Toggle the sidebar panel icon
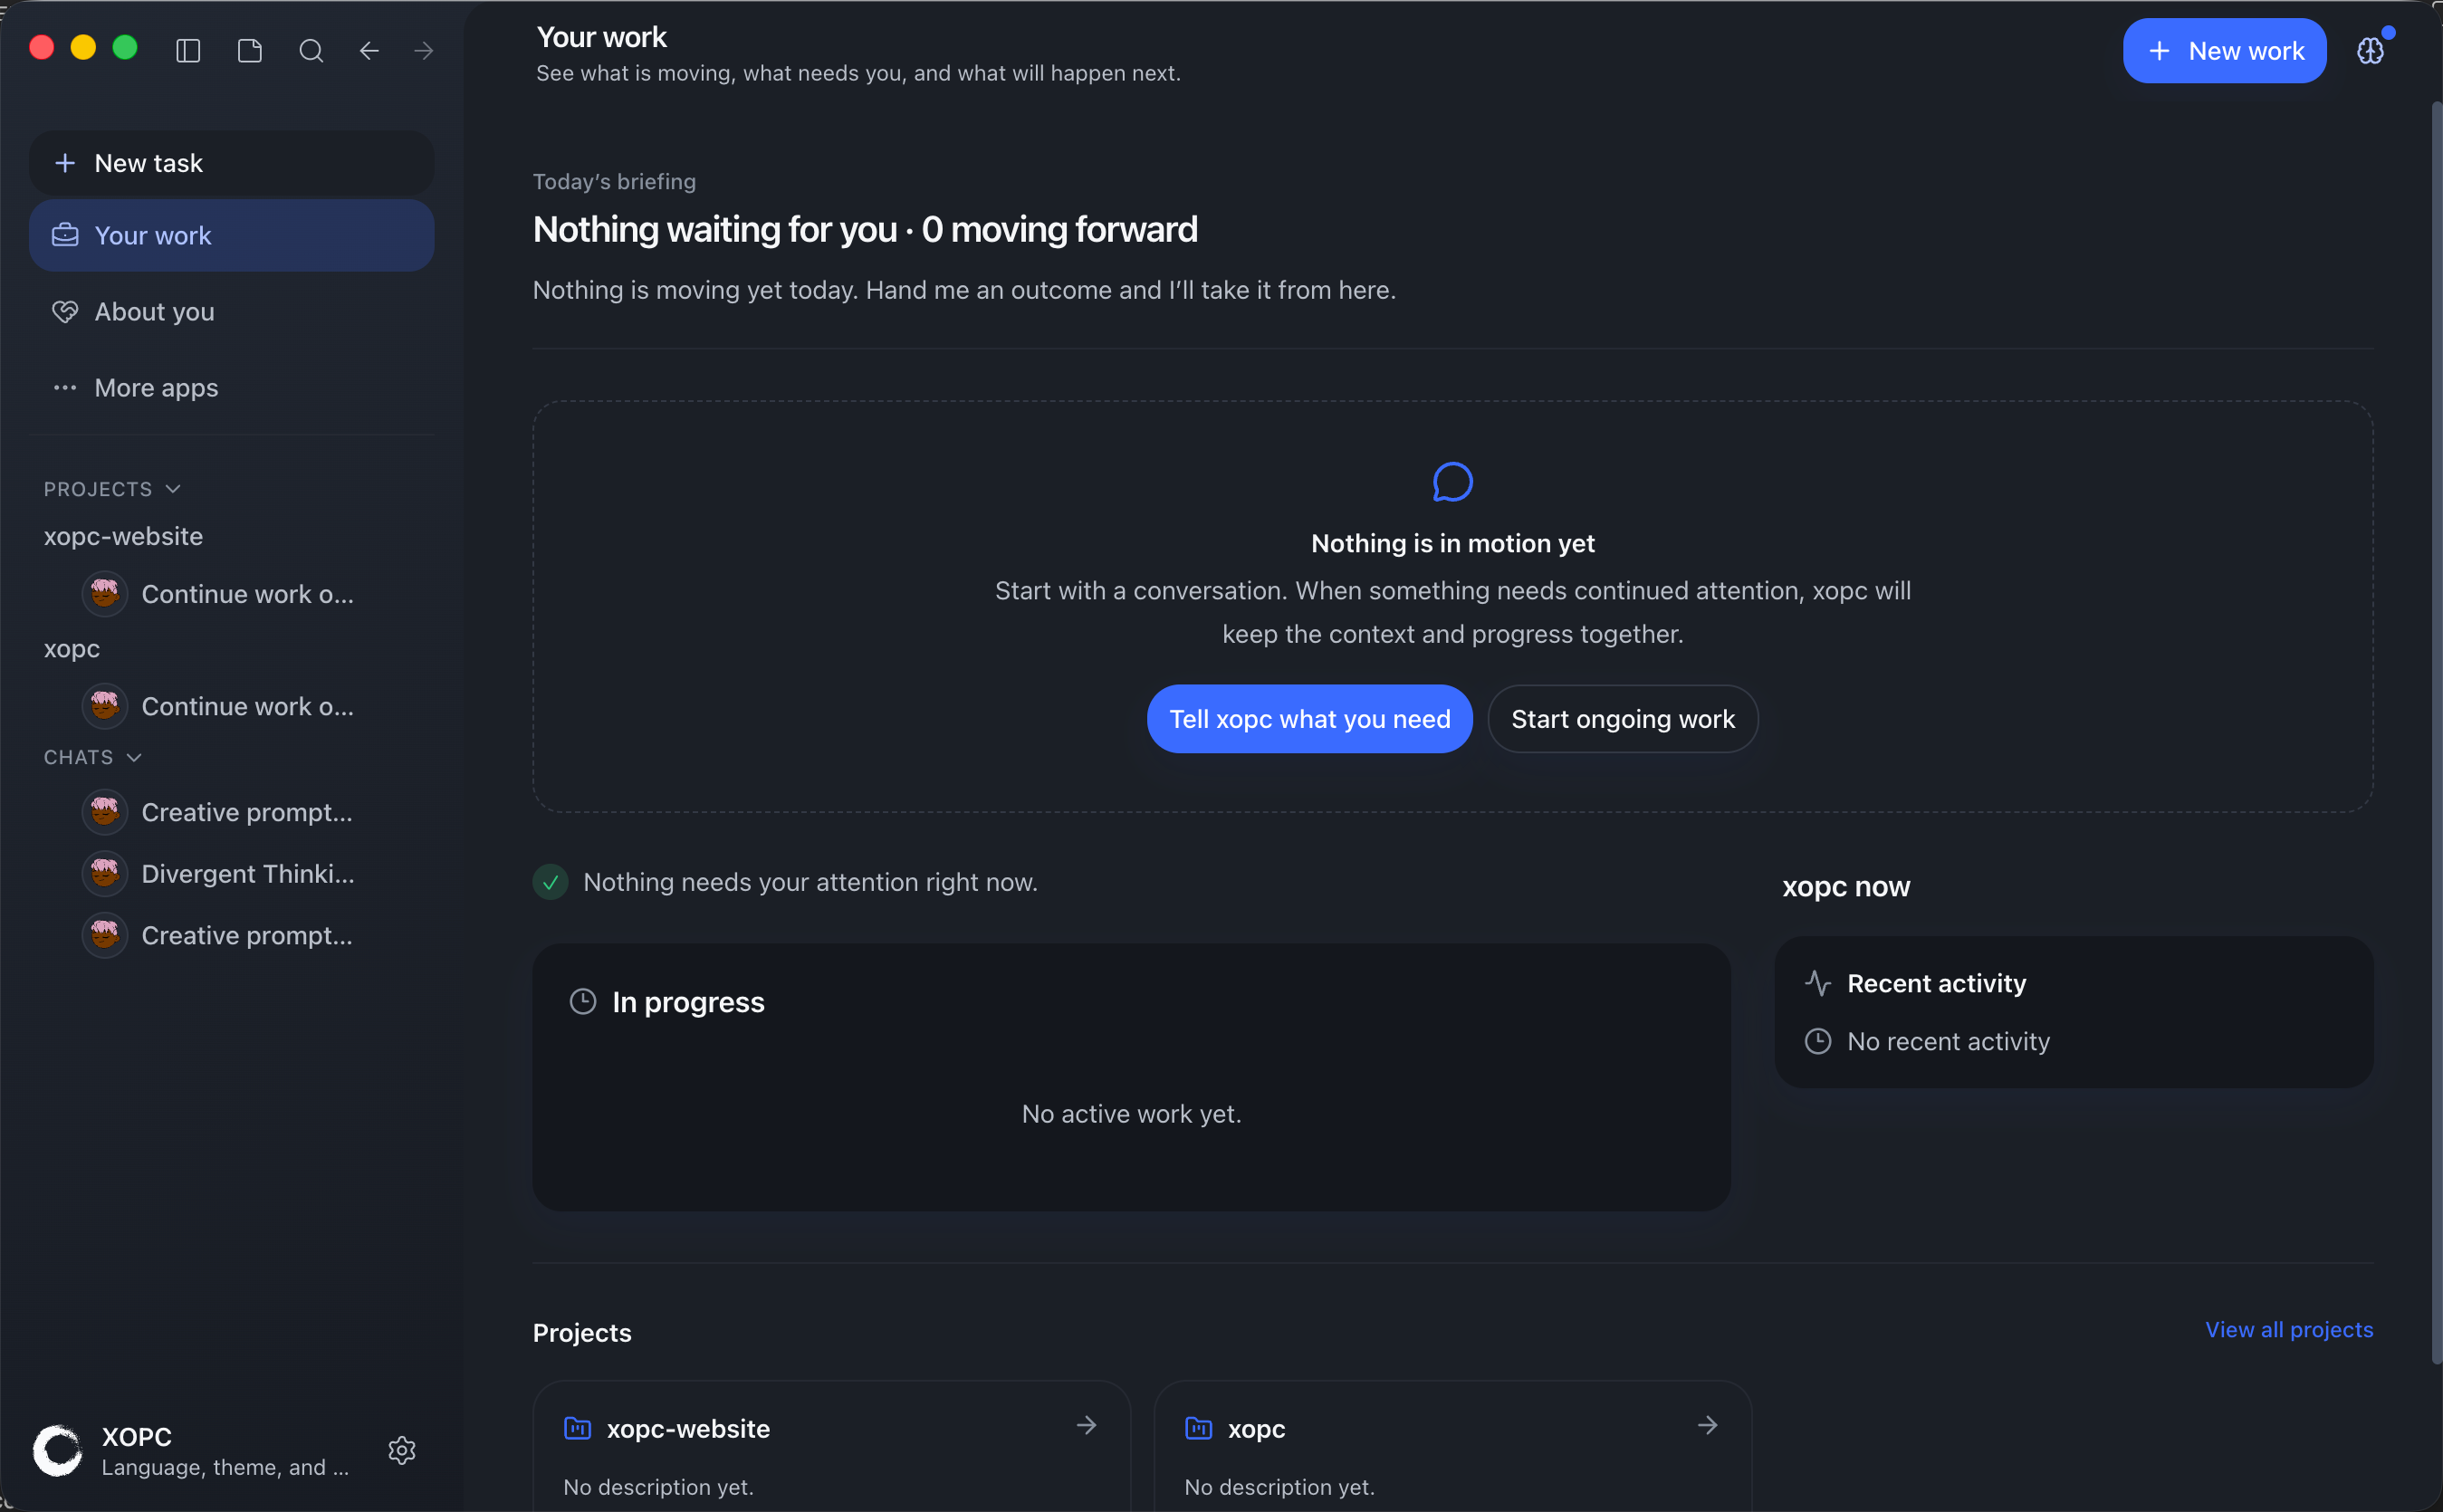 188,50
